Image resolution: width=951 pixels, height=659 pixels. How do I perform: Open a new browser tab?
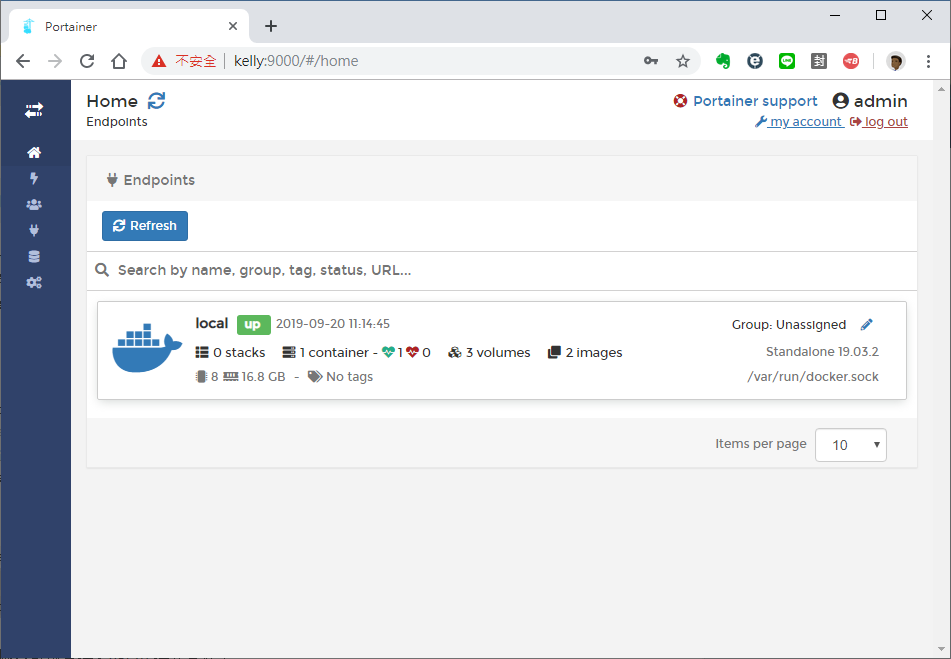click(x=271, y=26)
